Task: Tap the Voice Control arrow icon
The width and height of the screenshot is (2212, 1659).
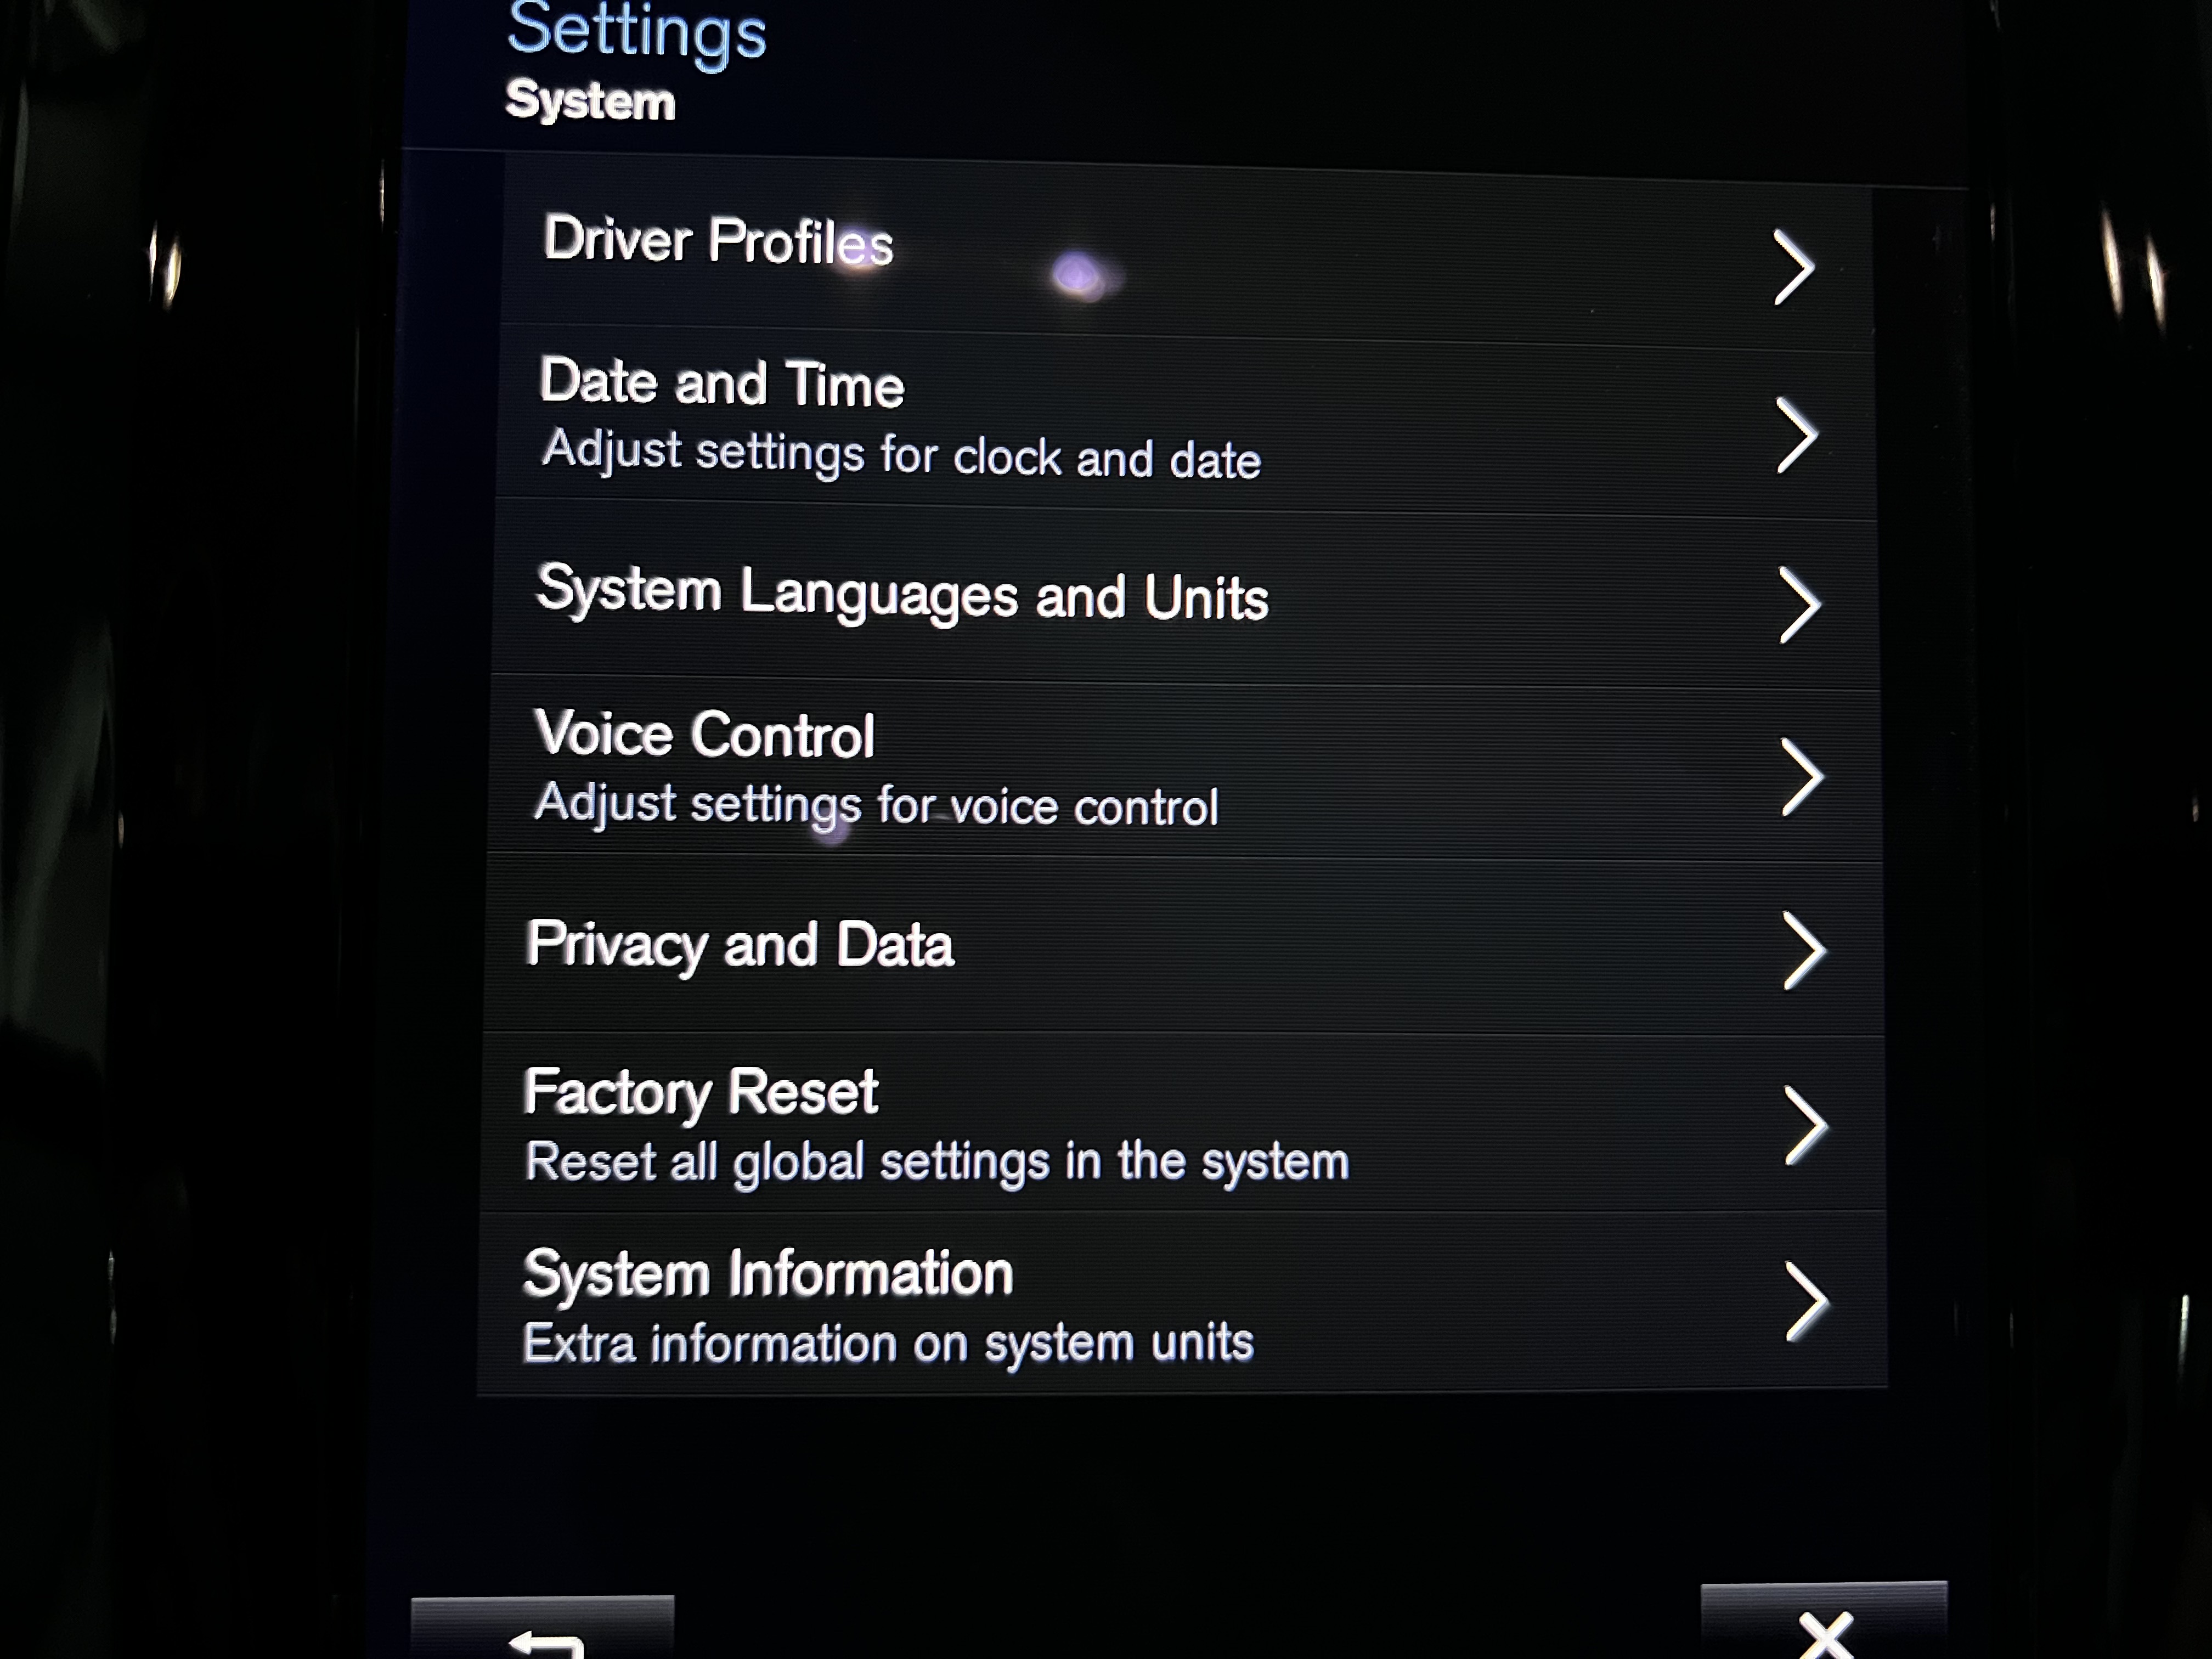Action: [x=1803, y=778]
